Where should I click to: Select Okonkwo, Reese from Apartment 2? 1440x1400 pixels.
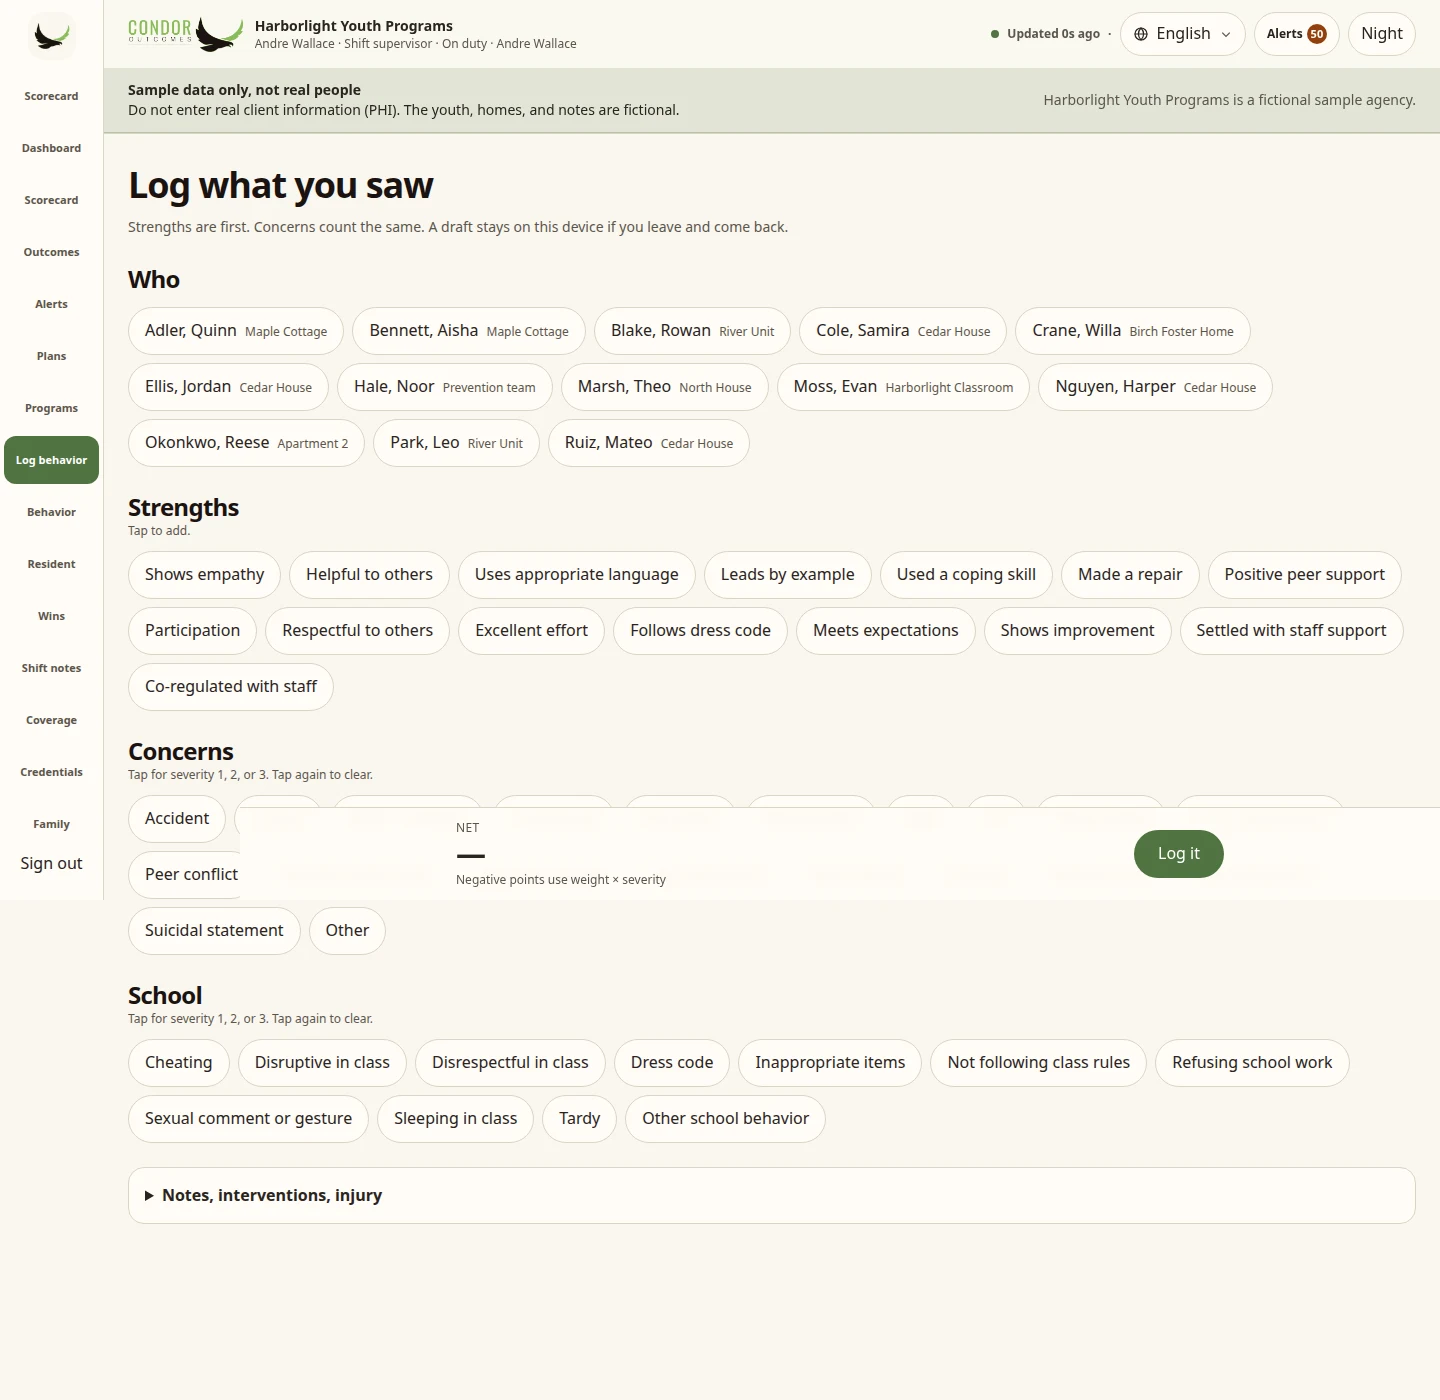[246, 443]
